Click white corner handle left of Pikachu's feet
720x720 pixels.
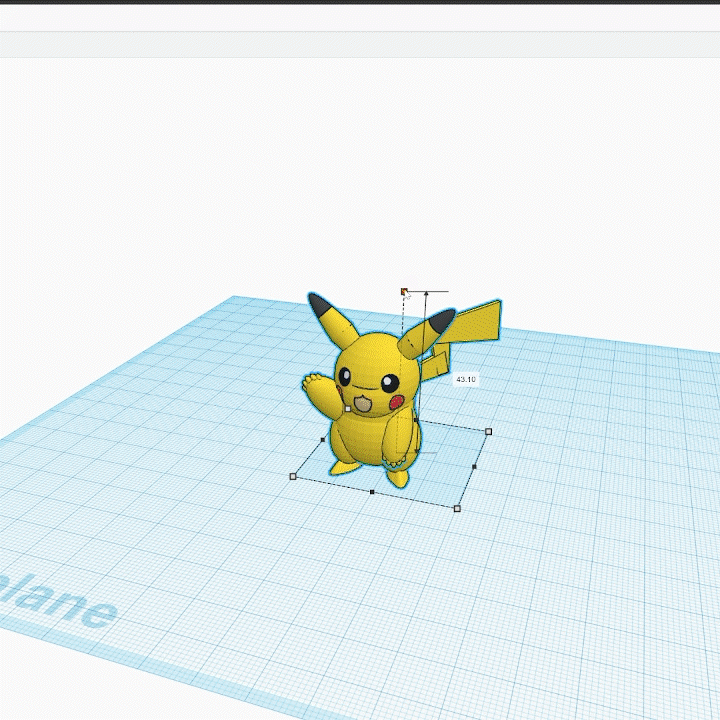(293, 477)
